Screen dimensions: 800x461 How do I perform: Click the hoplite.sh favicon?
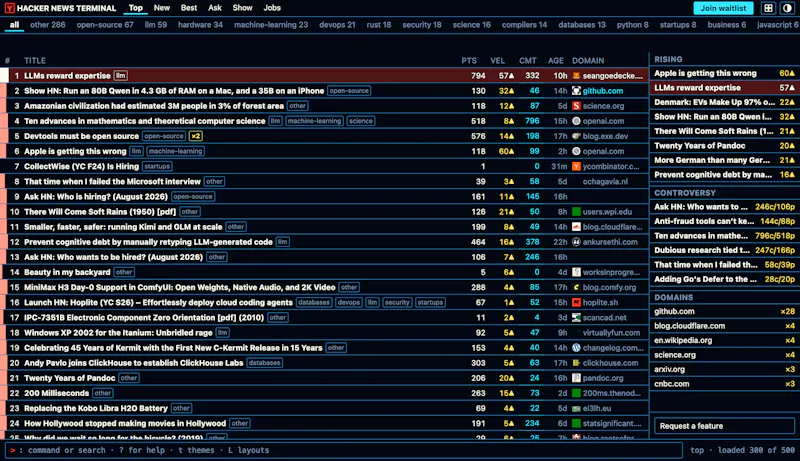coord(576,302)
